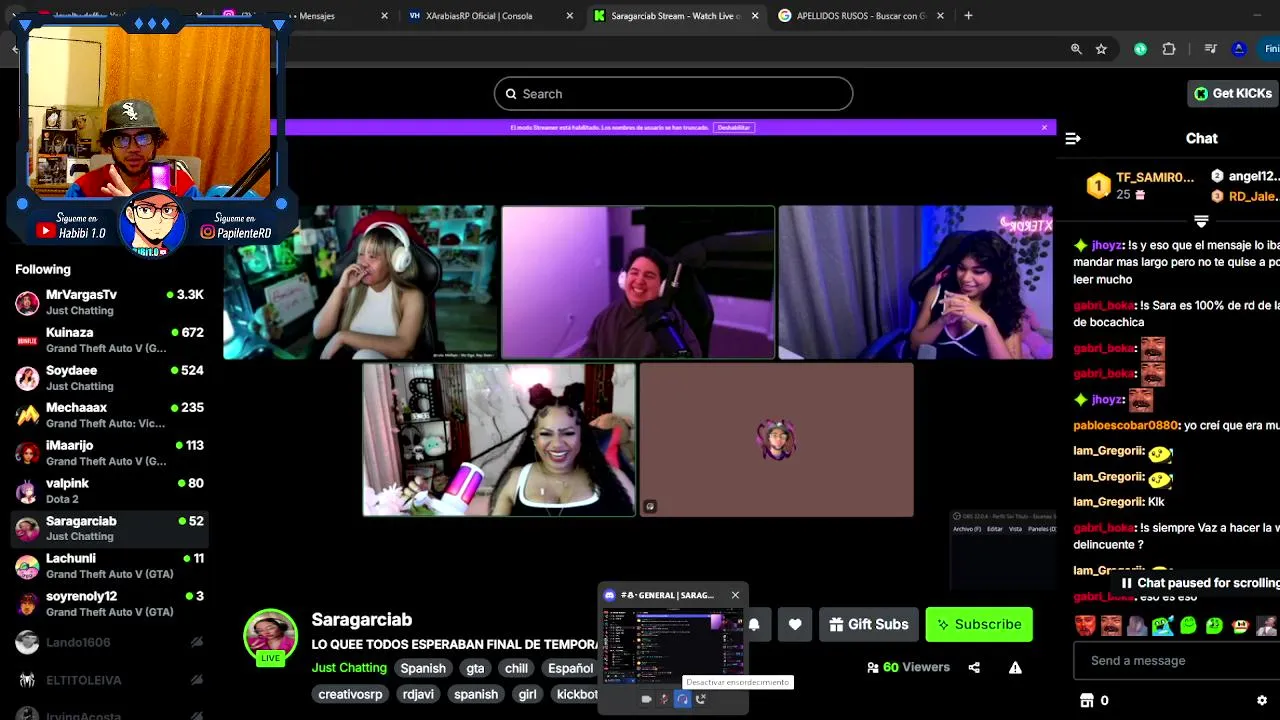Open Mechaaax channel in sidebar
The width and height of the screenshot is (1280, 720).
point(110,415)
